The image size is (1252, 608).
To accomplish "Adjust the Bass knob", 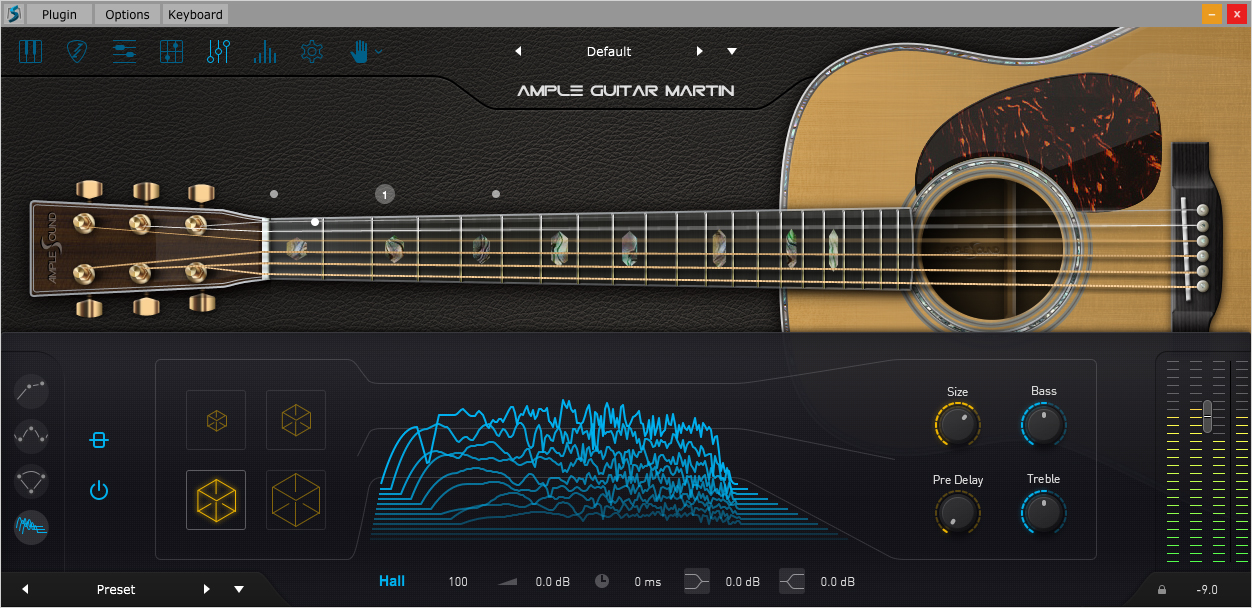I will coord(1043,424).
